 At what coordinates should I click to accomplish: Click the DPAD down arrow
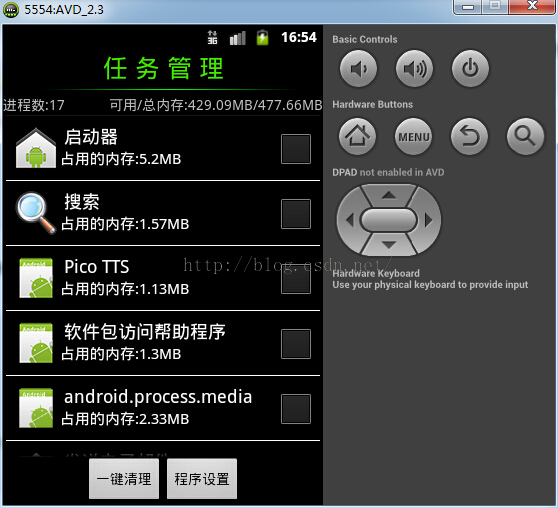pyautogui.click(x=389, y=245)
